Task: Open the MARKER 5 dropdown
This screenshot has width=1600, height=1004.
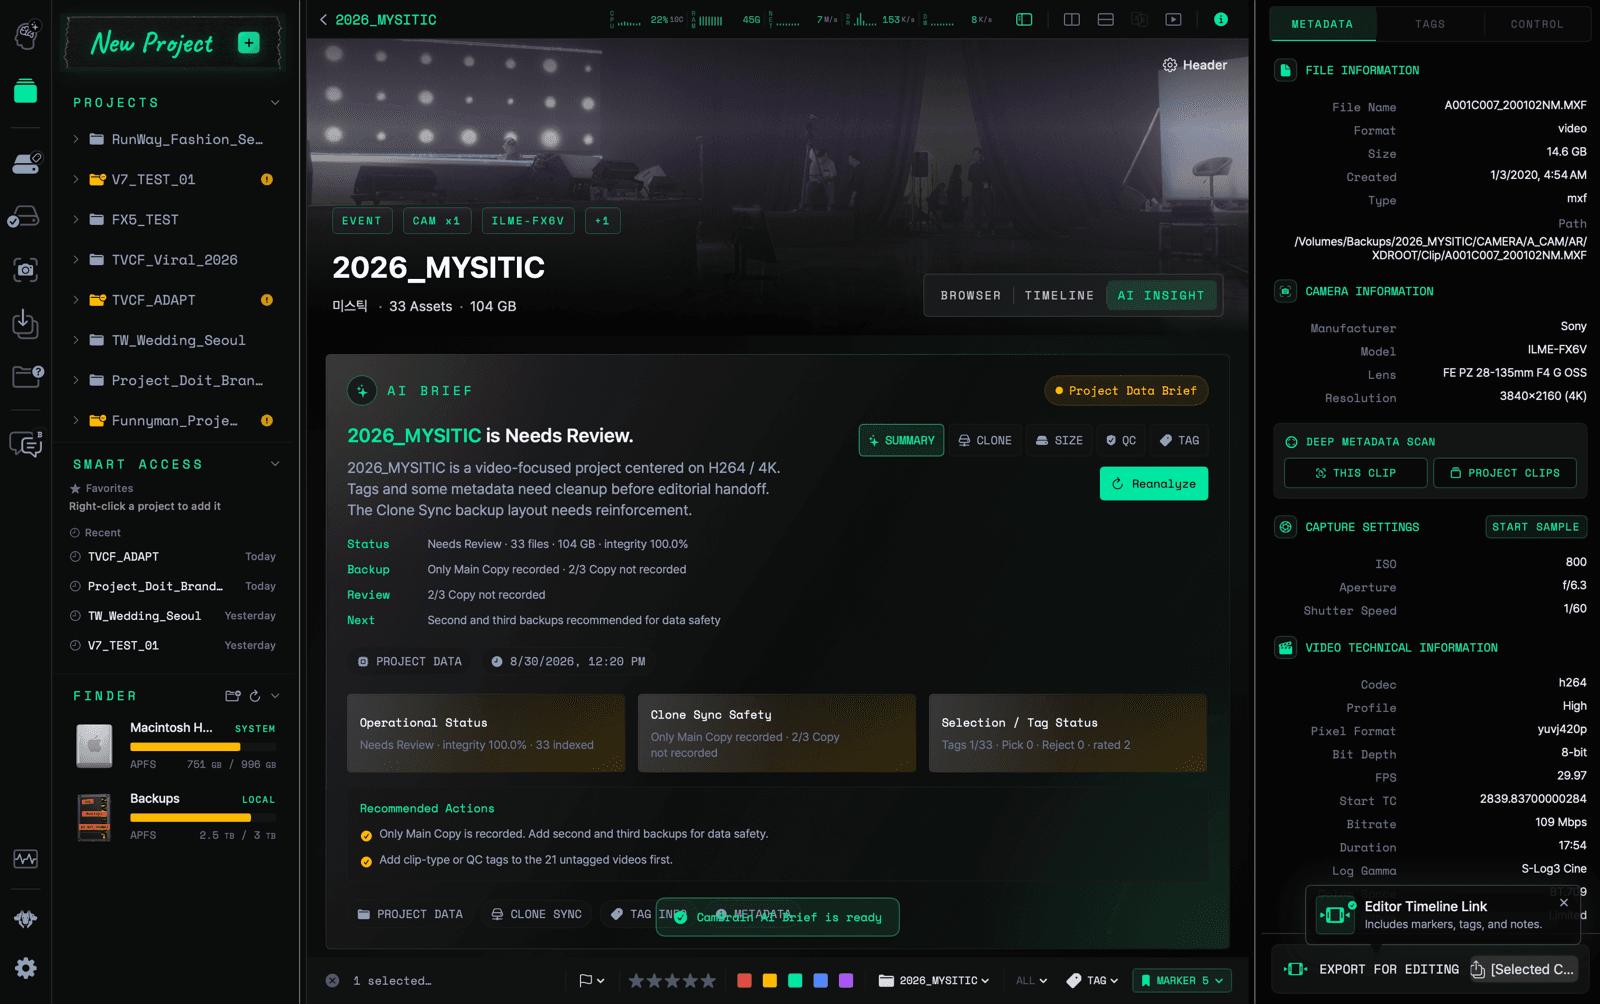Action: [1181, 981]
